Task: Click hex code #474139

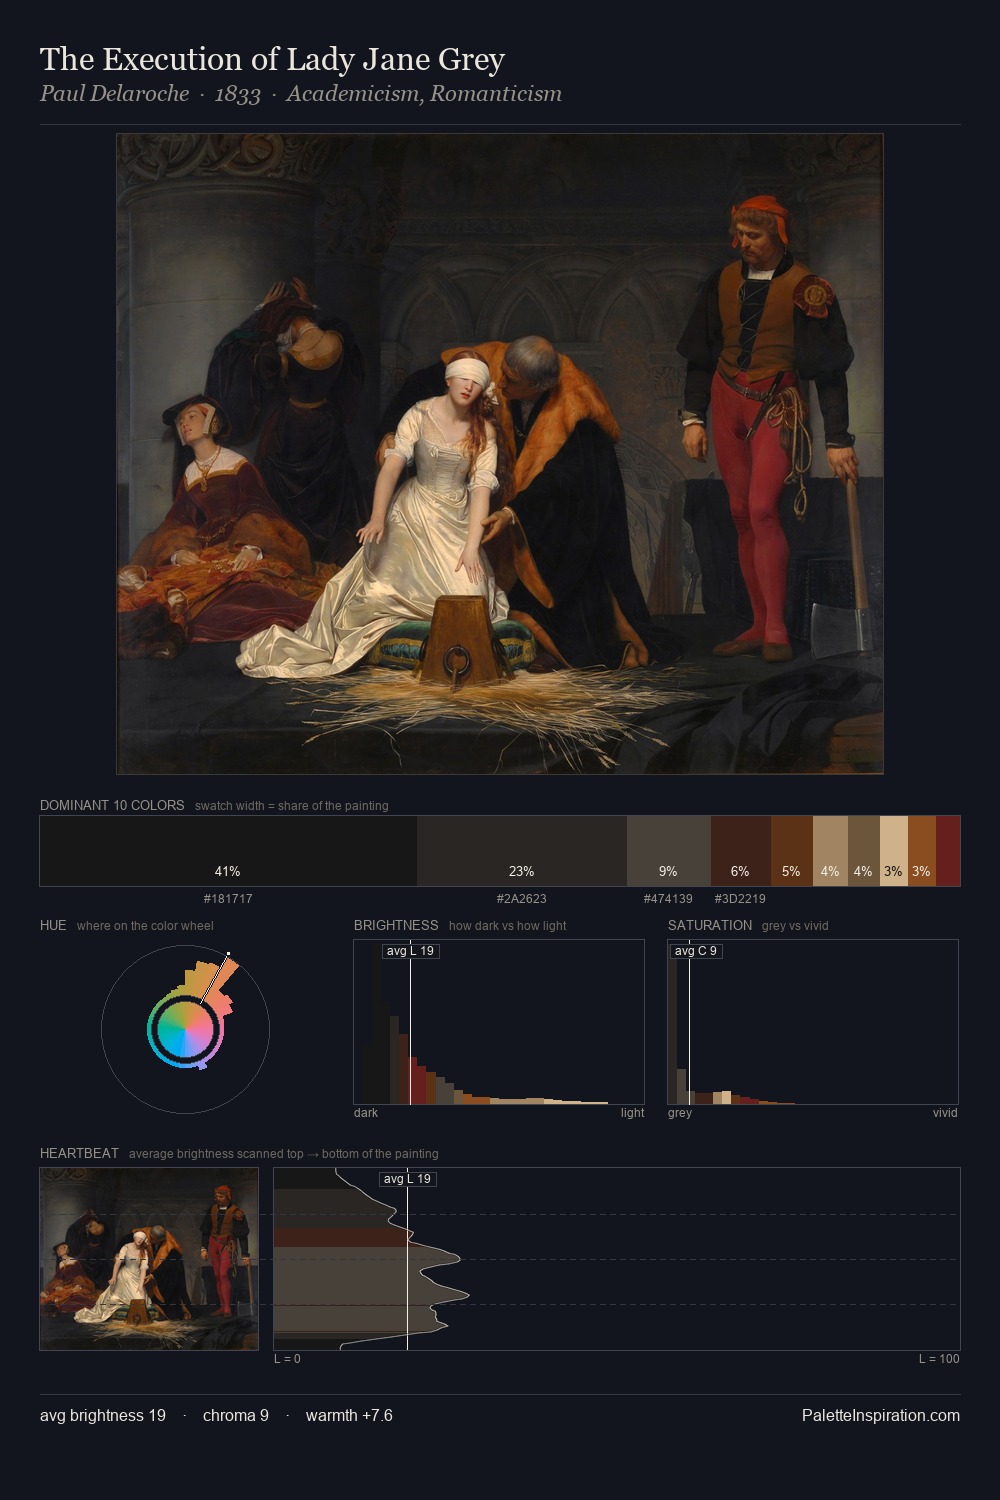Action: 668,899
